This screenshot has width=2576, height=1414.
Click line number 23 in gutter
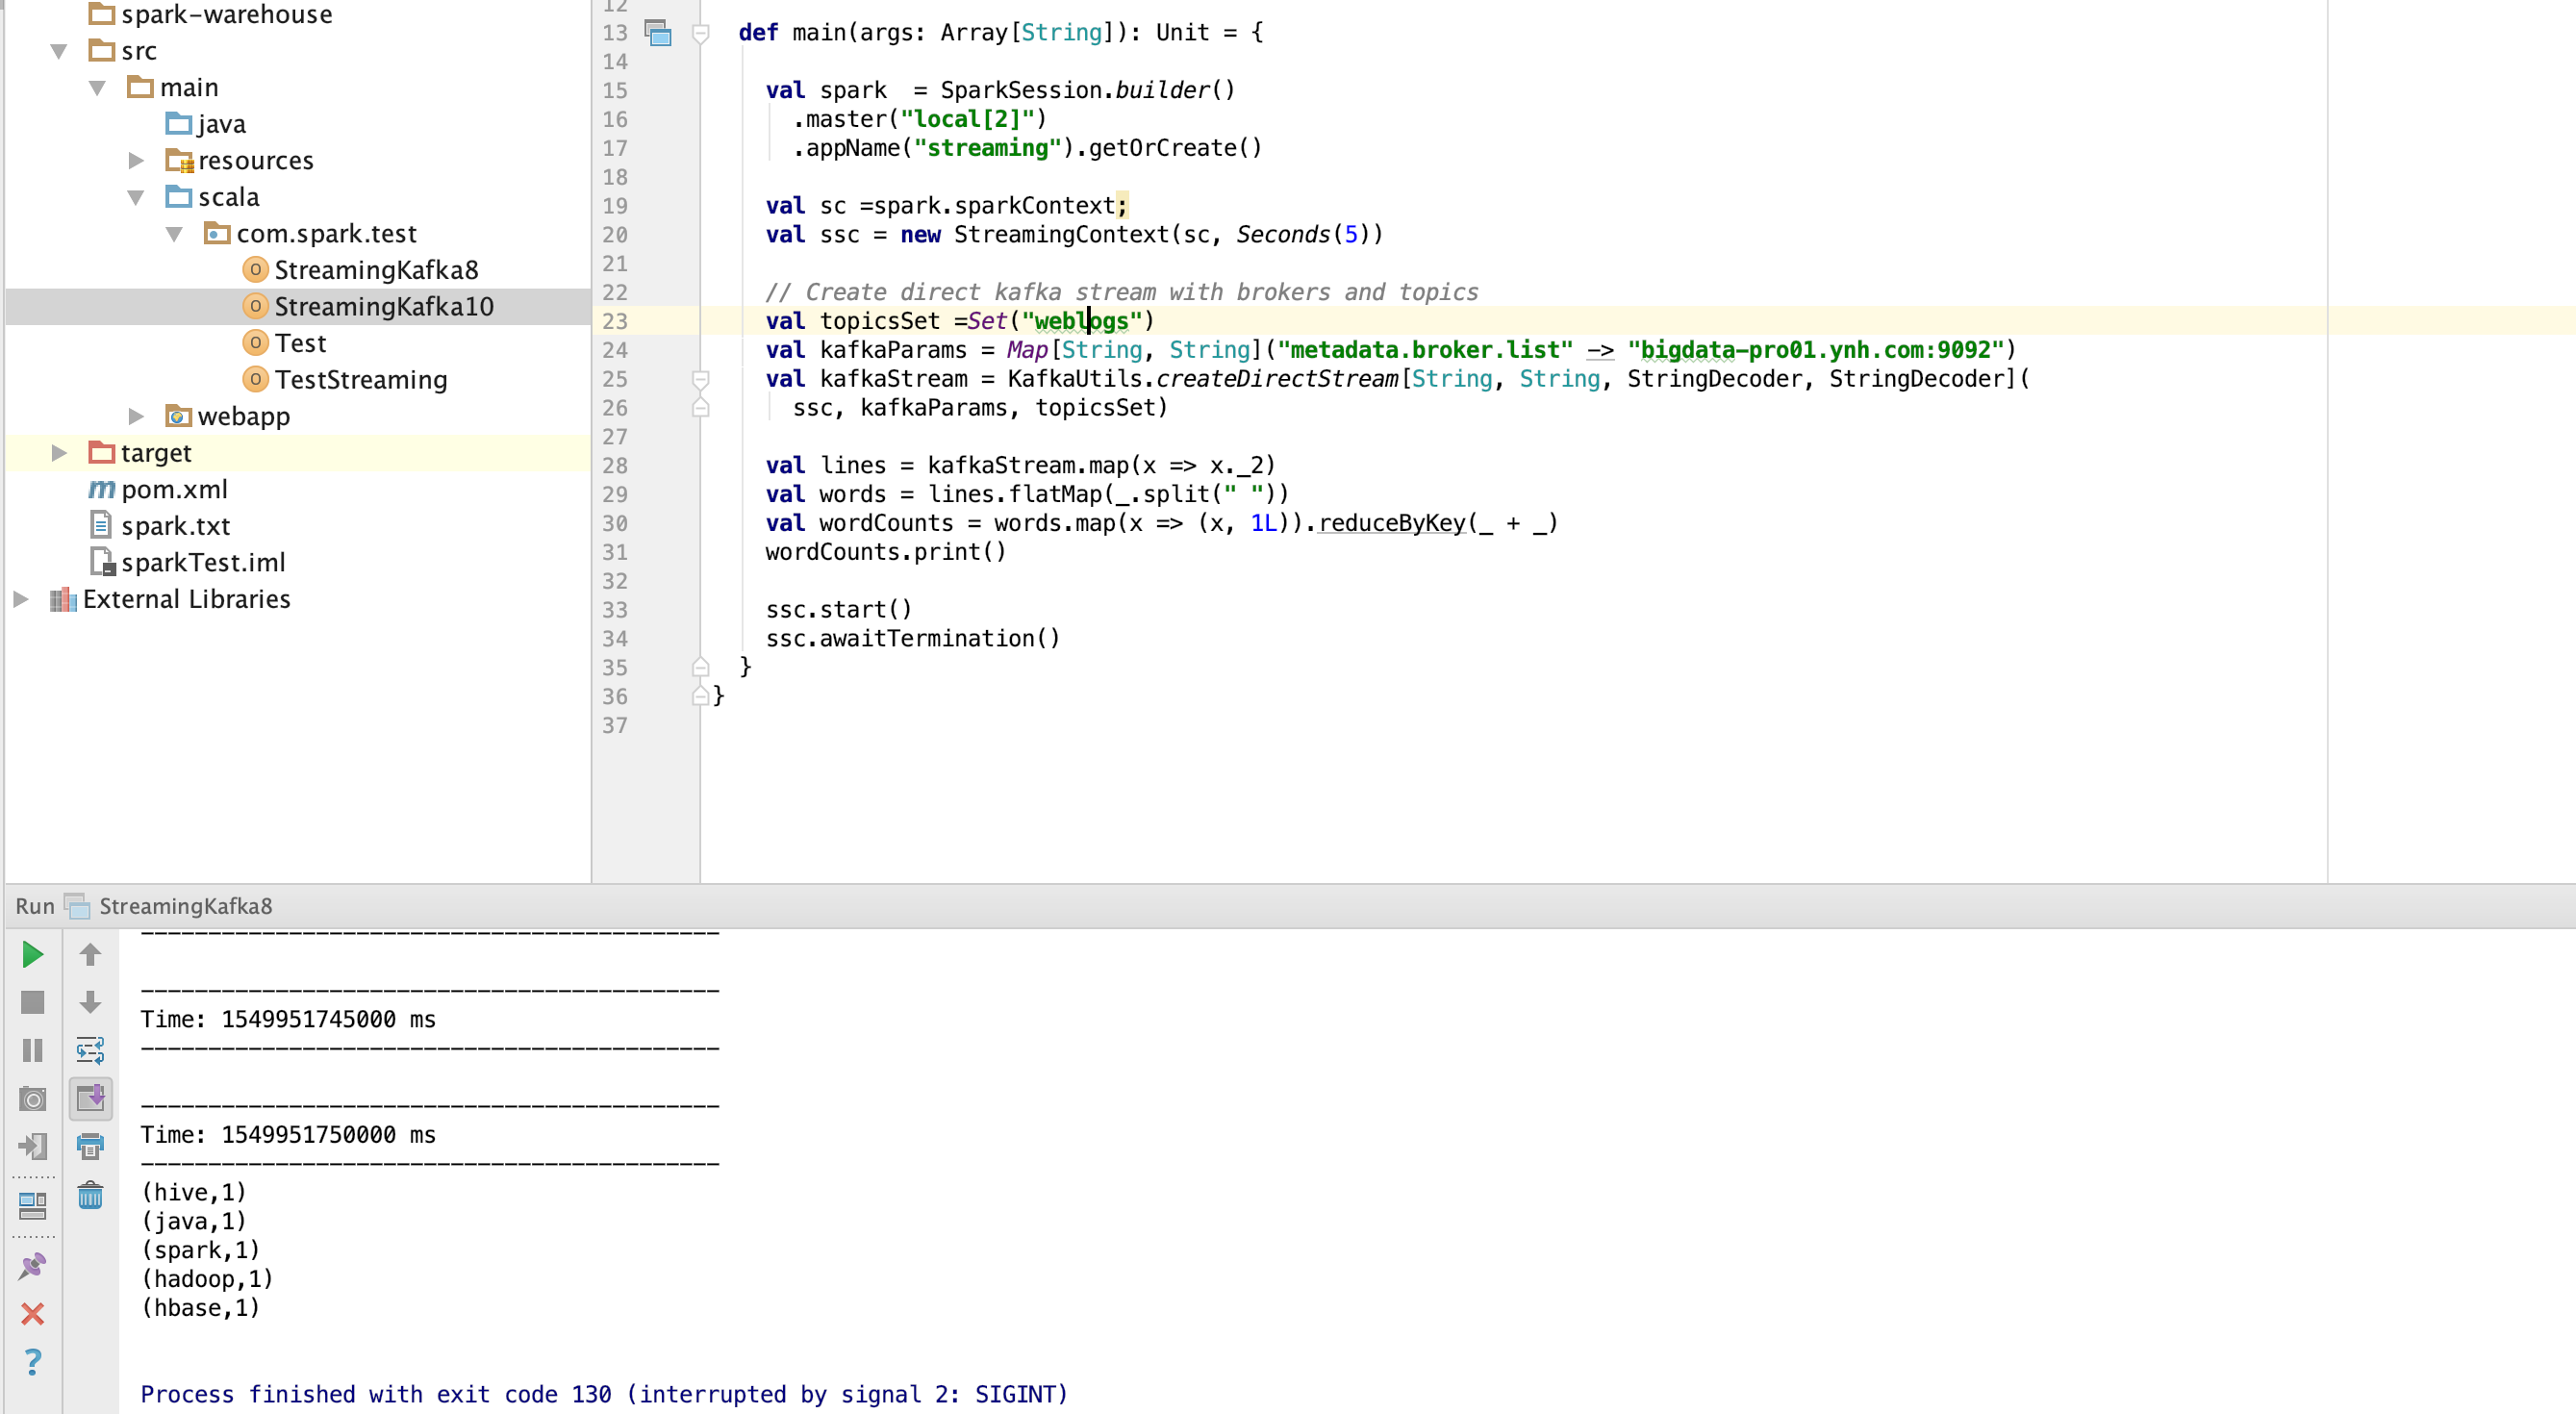tap(615, 321)
